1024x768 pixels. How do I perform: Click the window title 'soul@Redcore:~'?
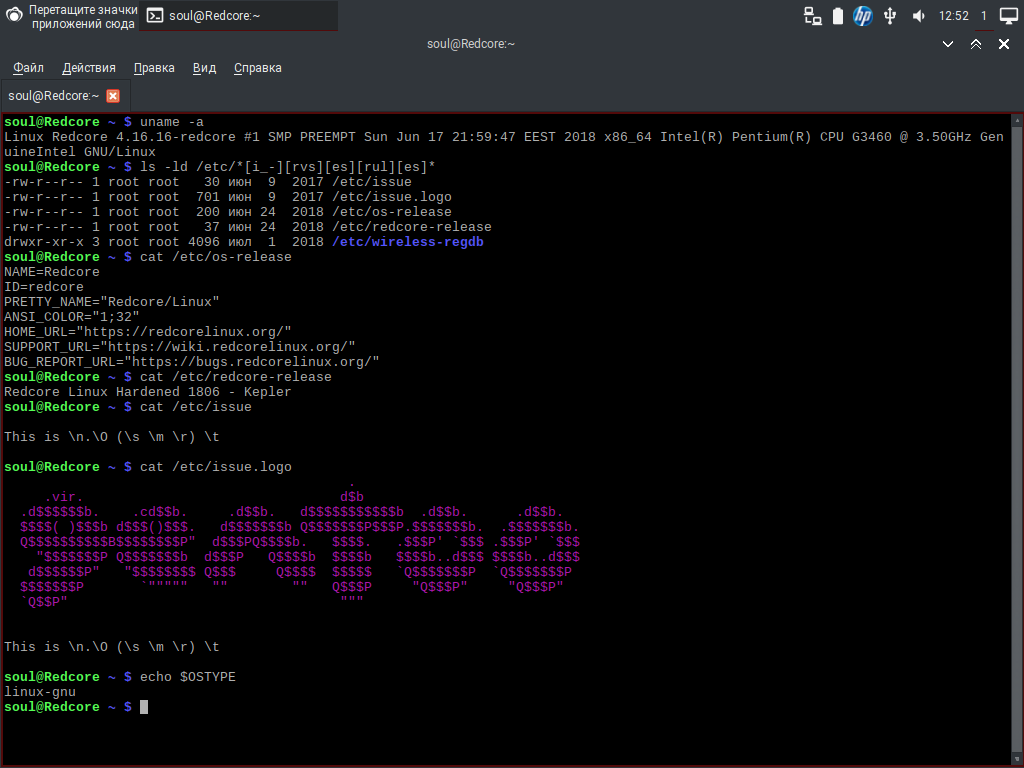(x=471, y=44)
